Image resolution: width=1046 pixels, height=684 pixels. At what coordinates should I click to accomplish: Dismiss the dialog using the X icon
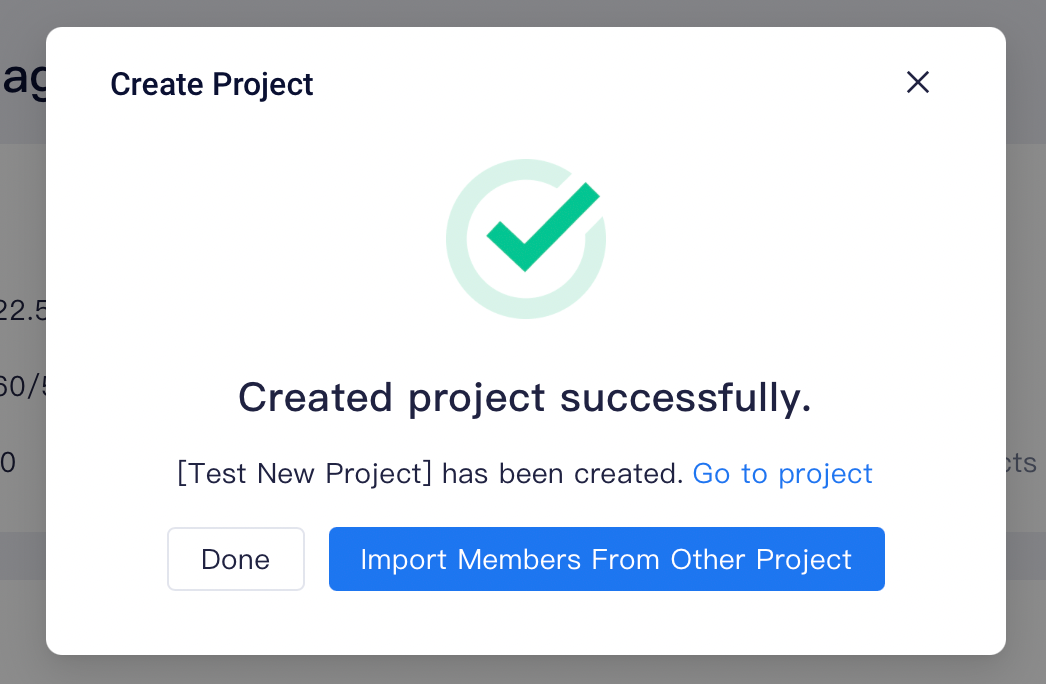pyautogui.click(x=918, y=83)
